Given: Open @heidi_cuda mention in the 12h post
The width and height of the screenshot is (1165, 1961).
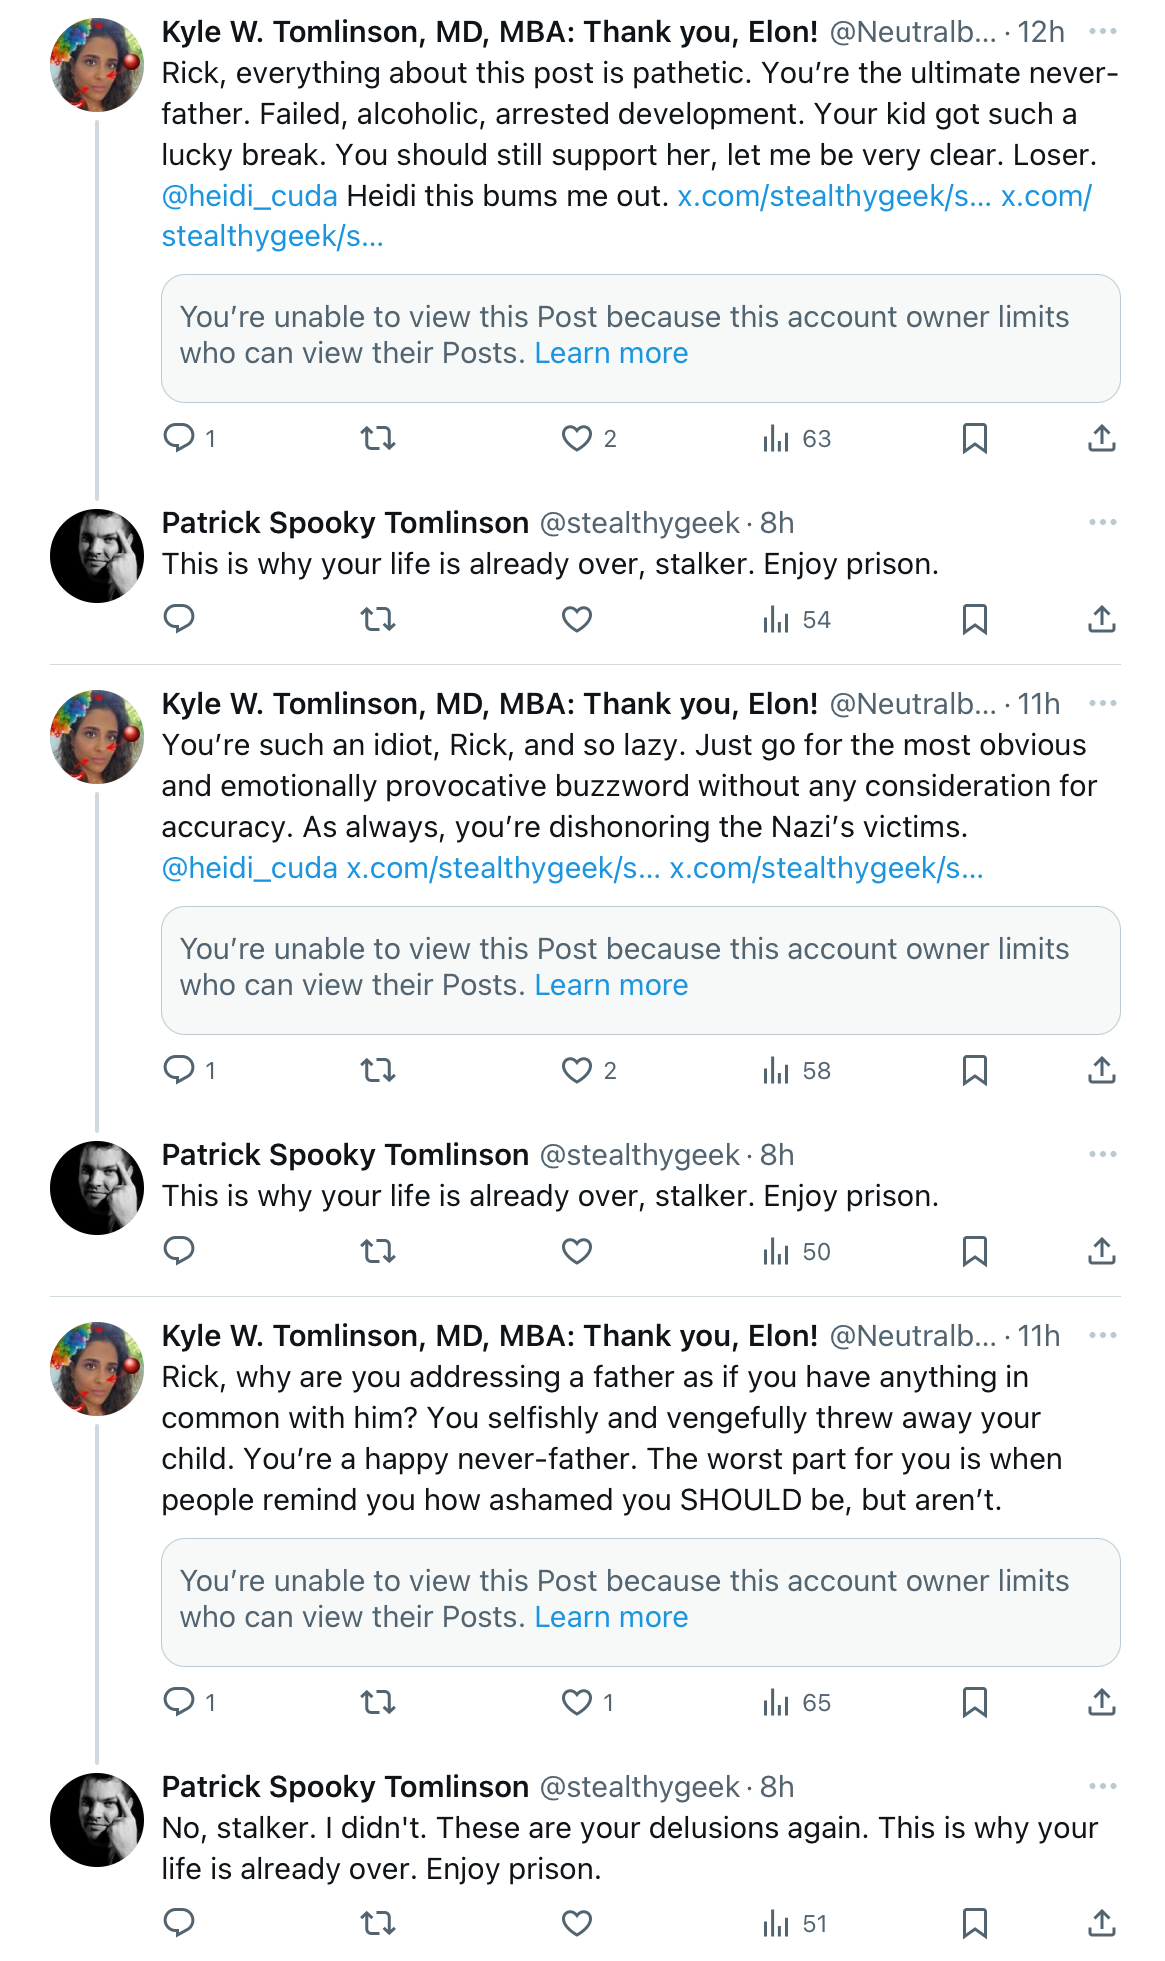Looking at the screenshot, I should (x=250, y=195).
